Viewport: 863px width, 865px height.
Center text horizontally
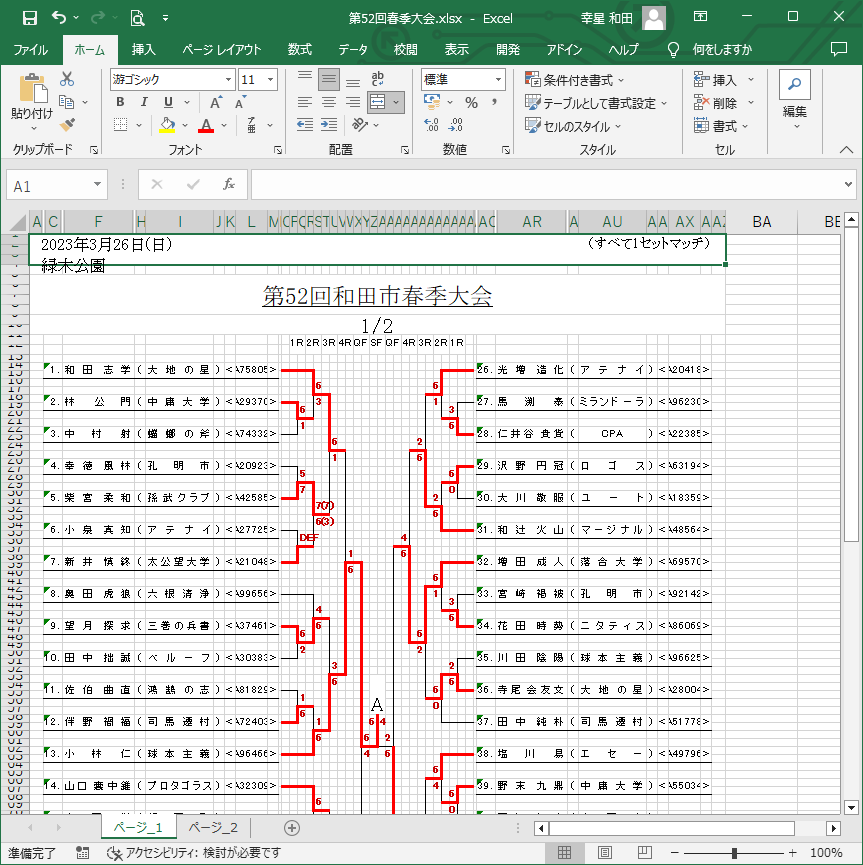coord(329,103)
